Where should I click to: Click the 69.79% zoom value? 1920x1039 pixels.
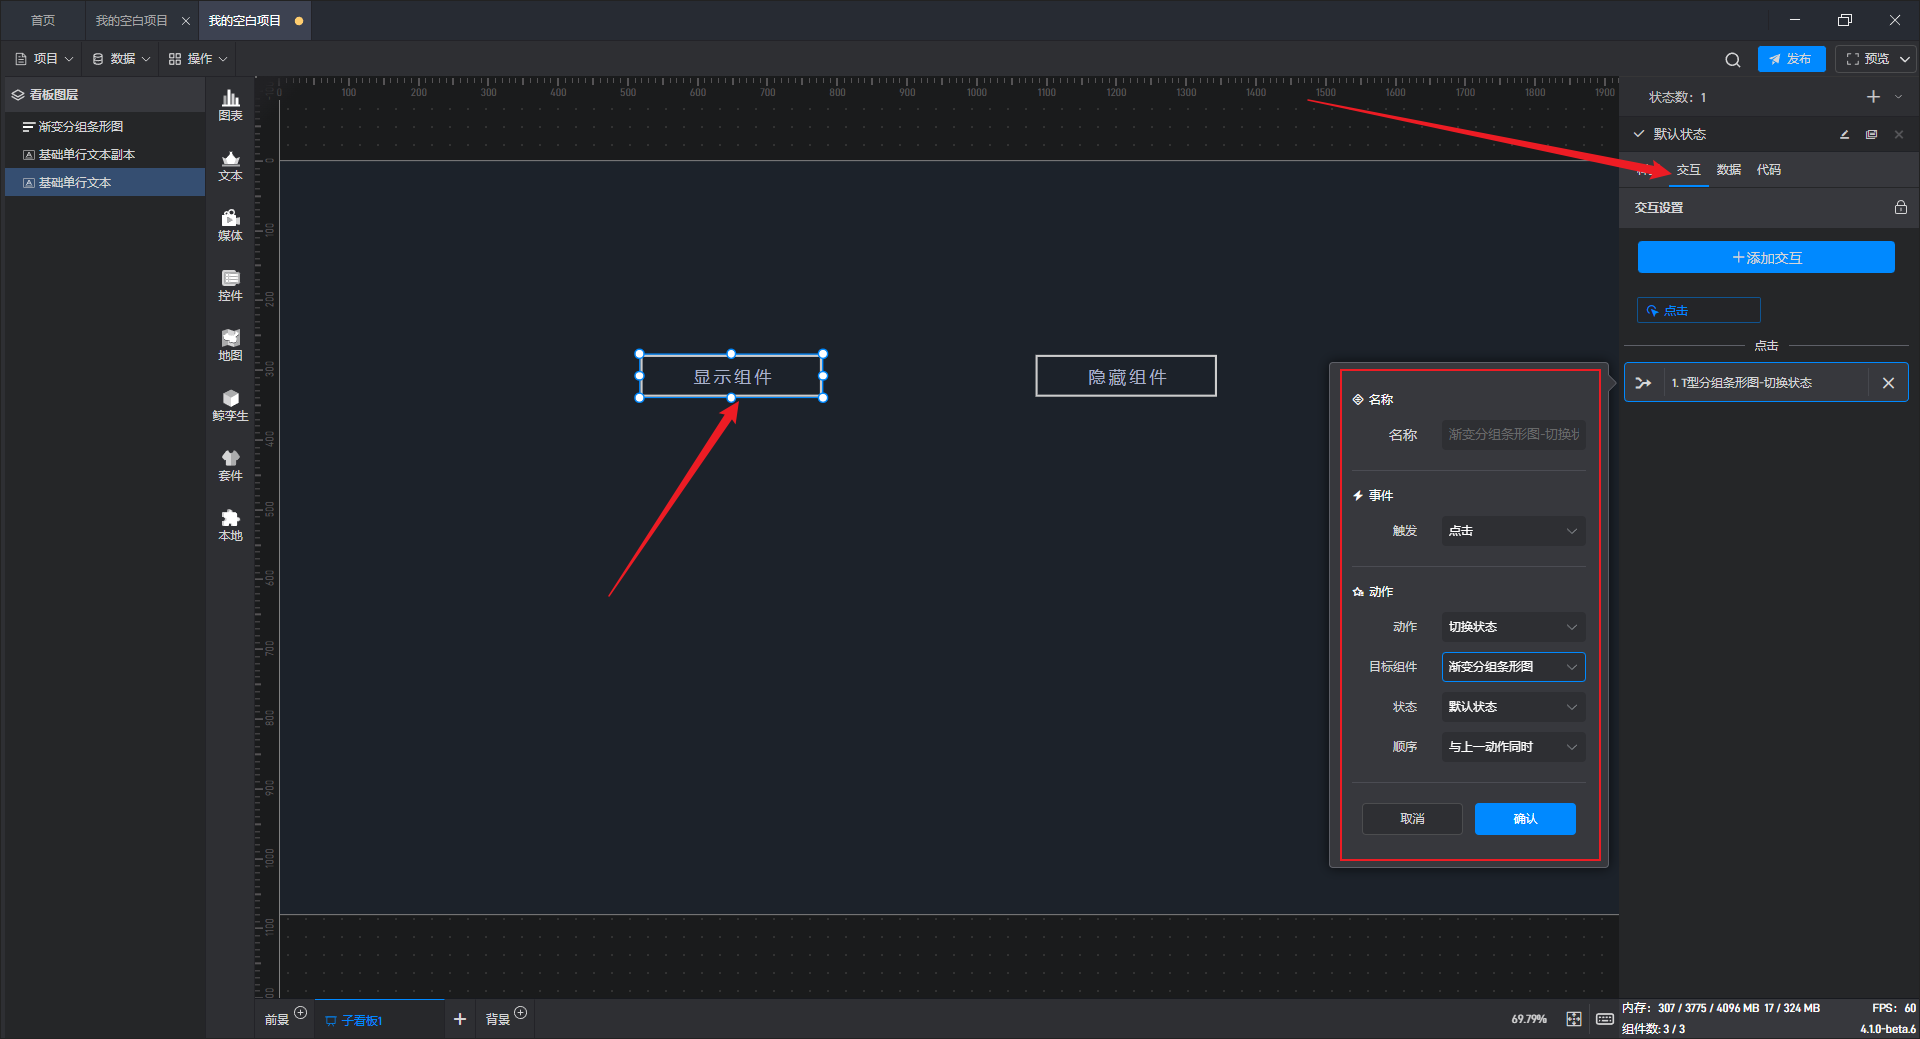pyautogui.click(x=1529, y=1020)
